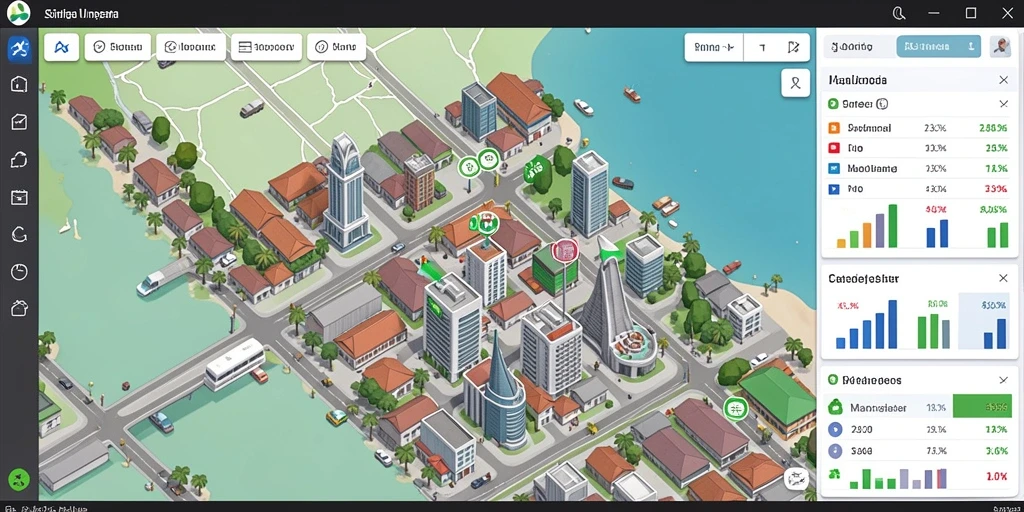
Task: Click the highlighted teal button in right panel header
Action: [938, 46]
